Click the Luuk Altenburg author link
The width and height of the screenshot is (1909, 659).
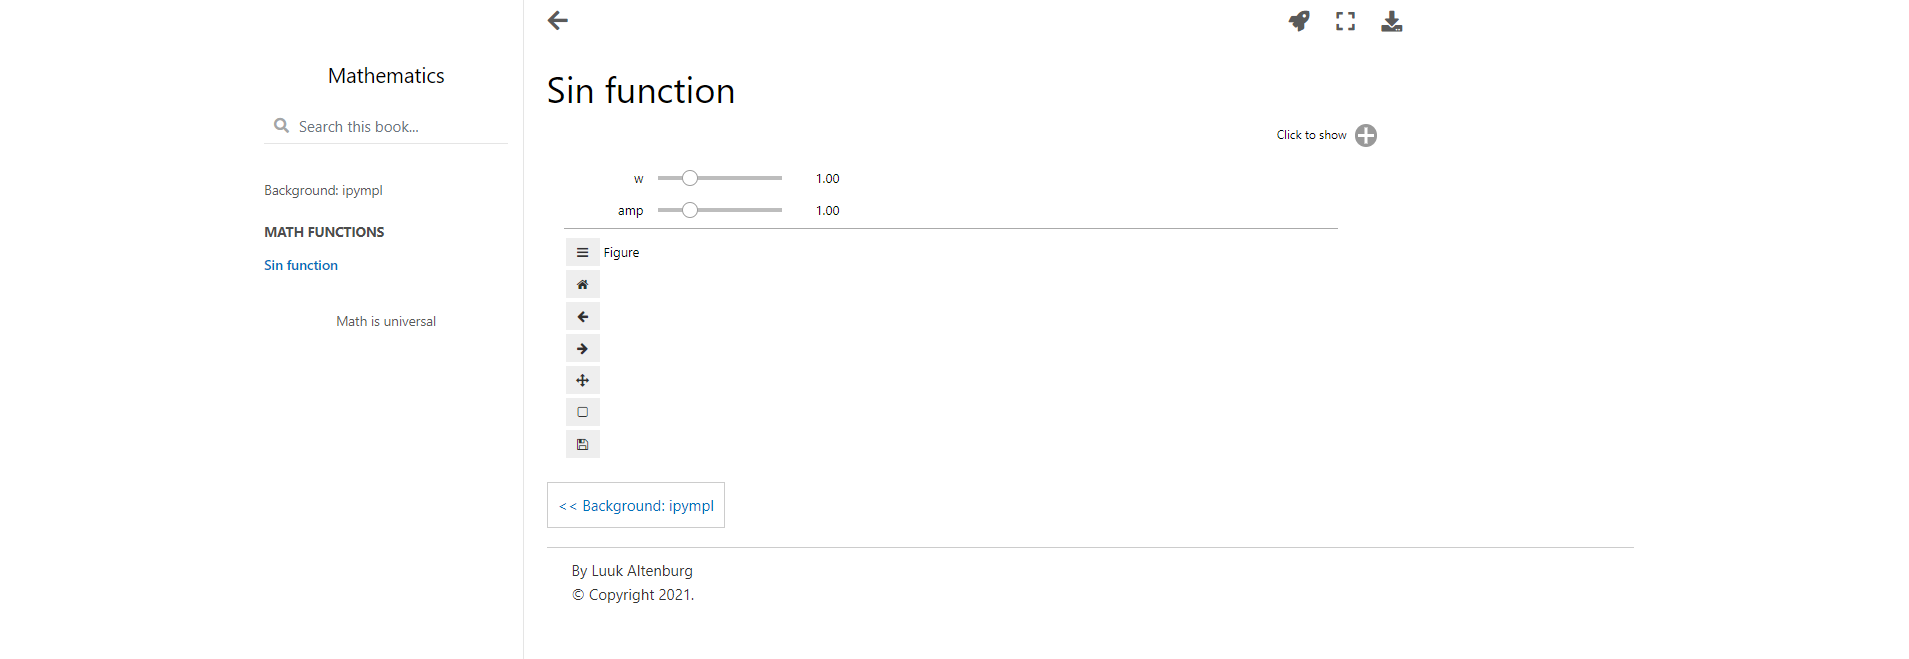[641, 570]
